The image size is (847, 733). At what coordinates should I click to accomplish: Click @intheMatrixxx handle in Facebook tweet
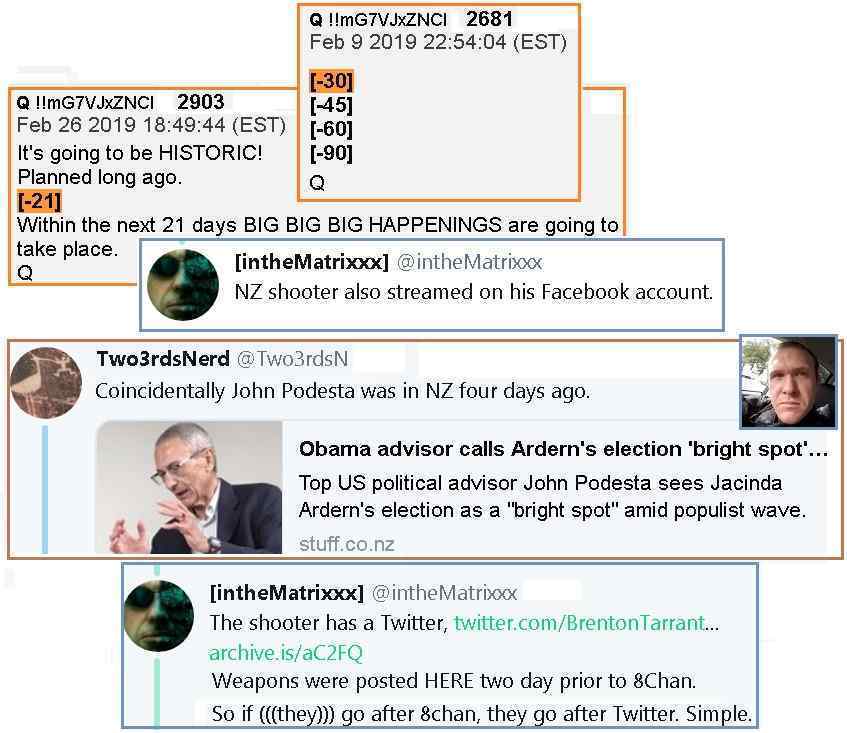[469, 262]
